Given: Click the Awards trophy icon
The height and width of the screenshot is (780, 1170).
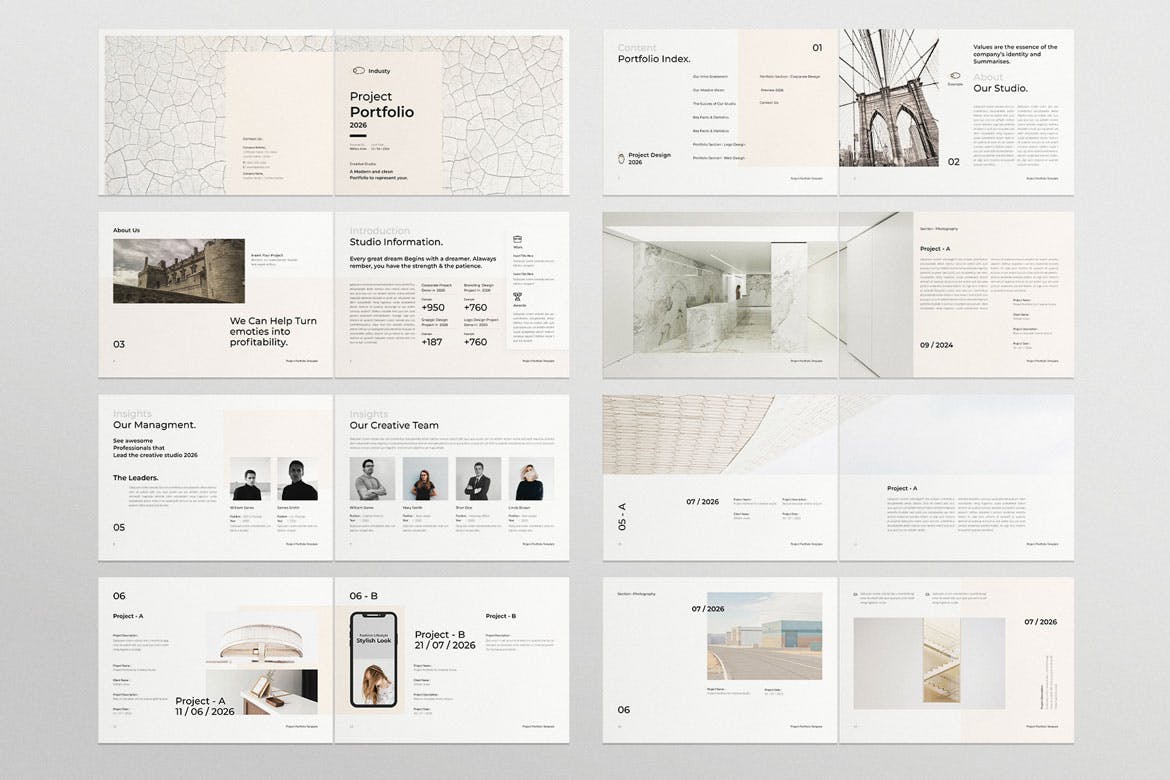Looking at the screenshot, I should (518, 297).
